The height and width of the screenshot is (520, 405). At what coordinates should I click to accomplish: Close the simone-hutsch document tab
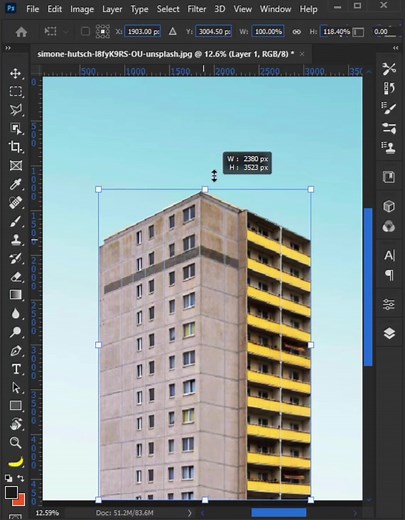302,54
